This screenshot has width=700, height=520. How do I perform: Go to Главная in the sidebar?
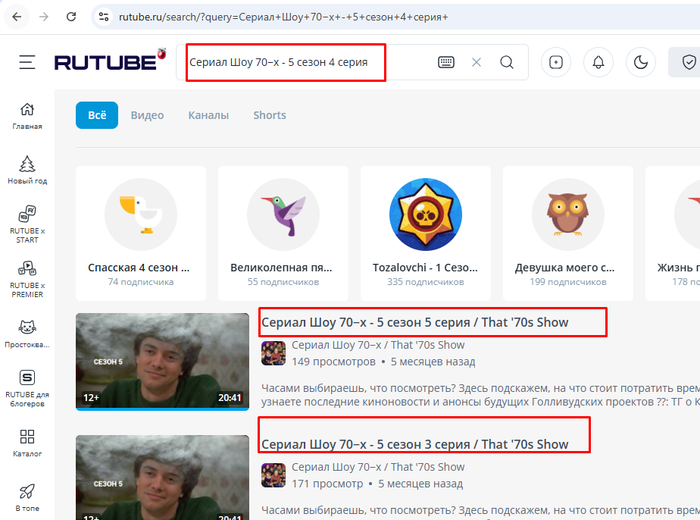click(x=27, y=116)
